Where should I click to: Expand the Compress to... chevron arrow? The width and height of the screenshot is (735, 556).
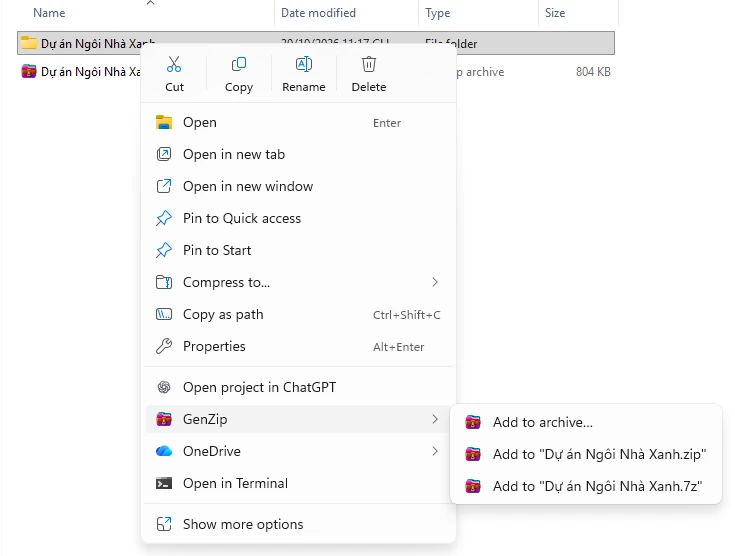435,282
